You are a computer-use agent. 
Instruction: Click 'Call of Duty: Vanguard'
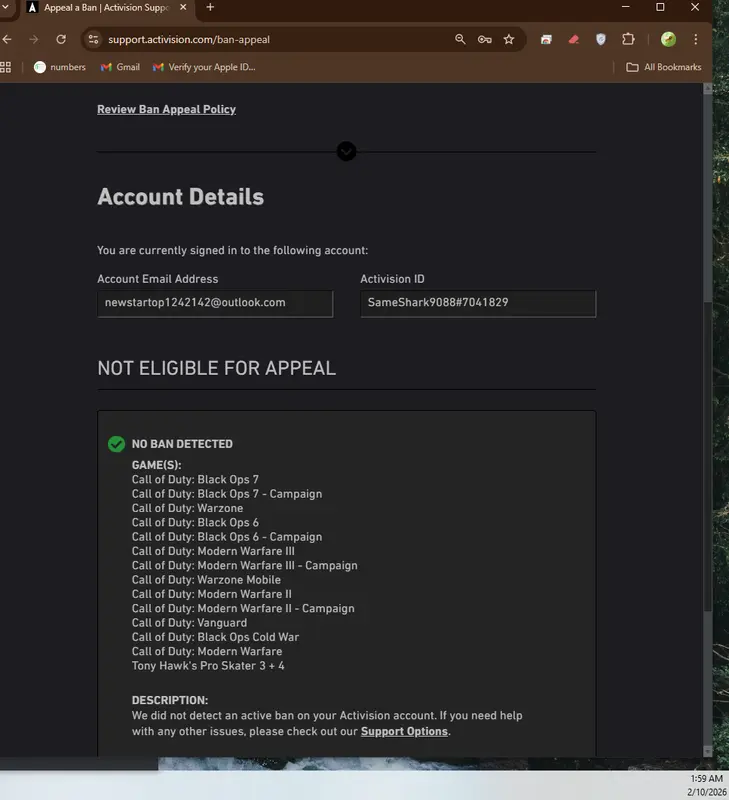189,622
